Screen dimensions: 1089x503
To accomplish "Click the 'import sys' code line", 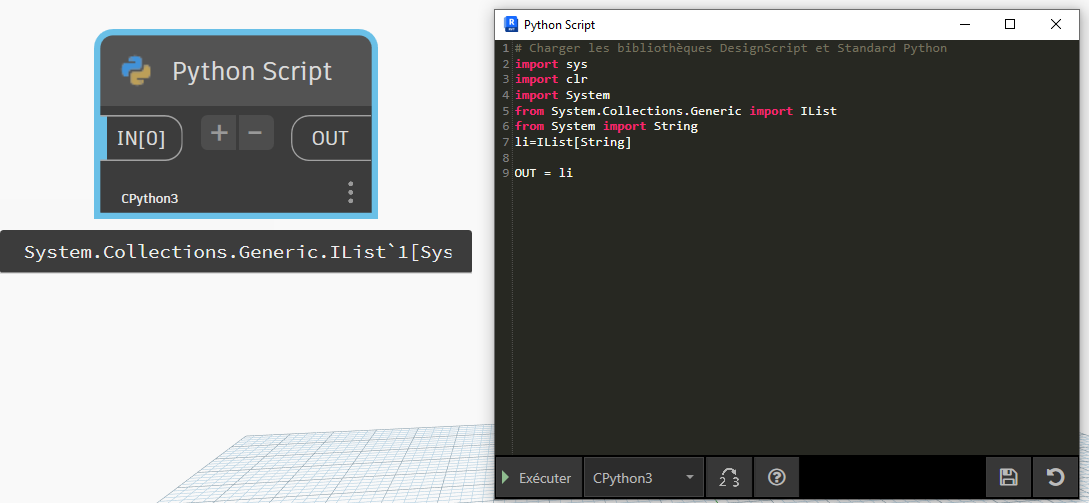I will point(551,64).
